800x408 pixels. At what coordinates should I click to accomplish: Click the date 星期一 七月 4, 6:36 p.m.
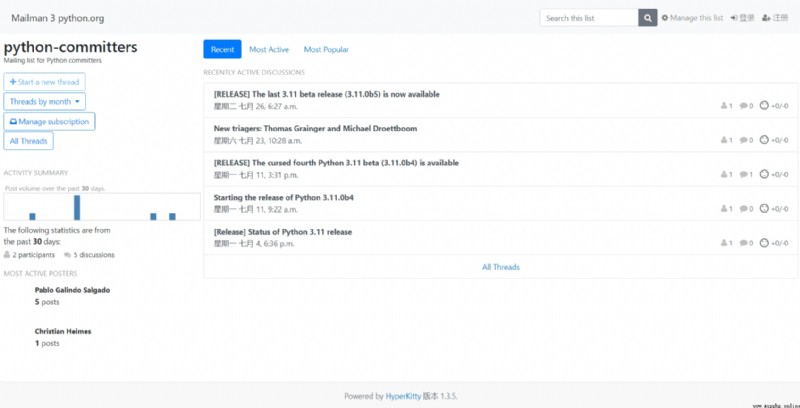[x=254, y=244]
